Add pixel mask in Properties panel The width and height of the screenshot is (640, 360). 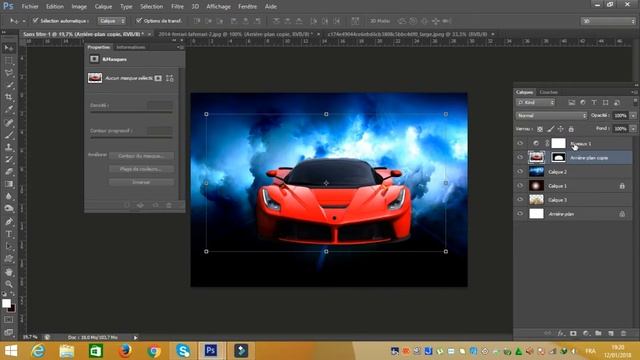[x=158, y=78]
